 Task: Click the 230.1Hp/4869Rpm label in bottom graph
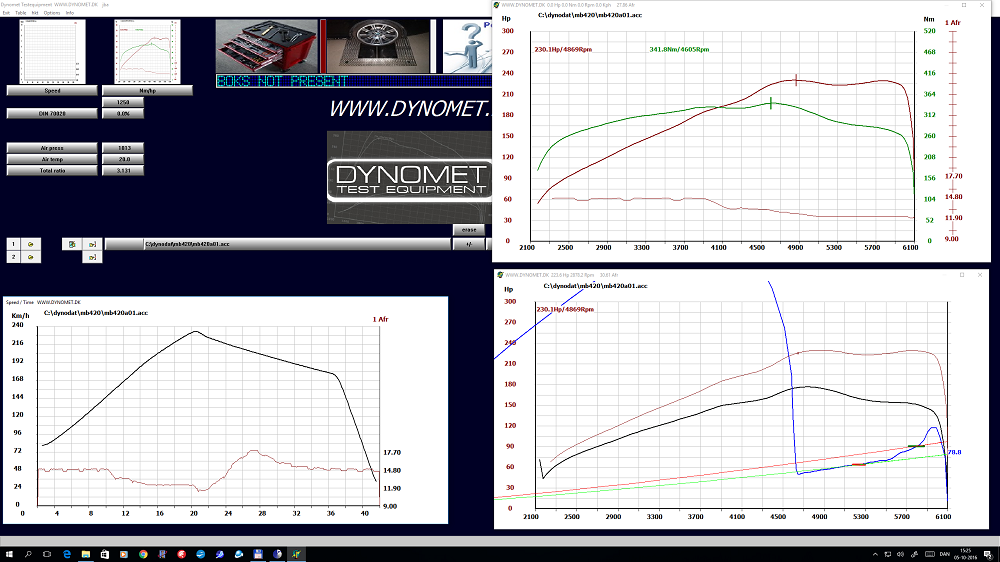tap(565, 309)
